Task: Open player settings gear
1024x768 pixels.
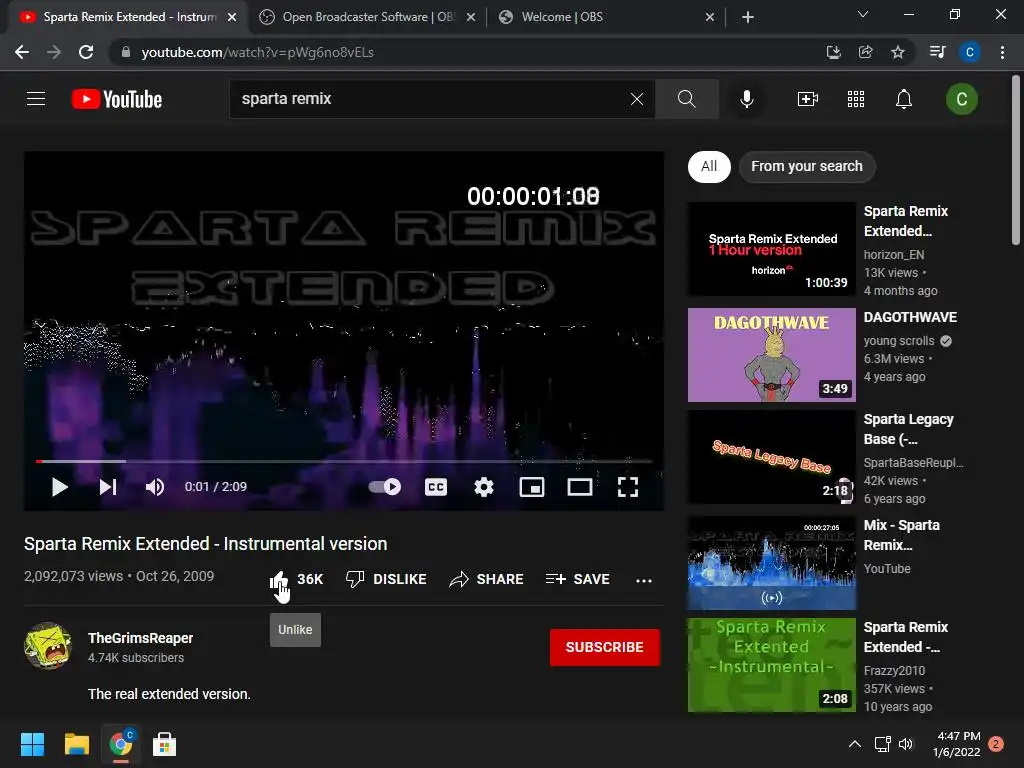Action: pos(484,487)
